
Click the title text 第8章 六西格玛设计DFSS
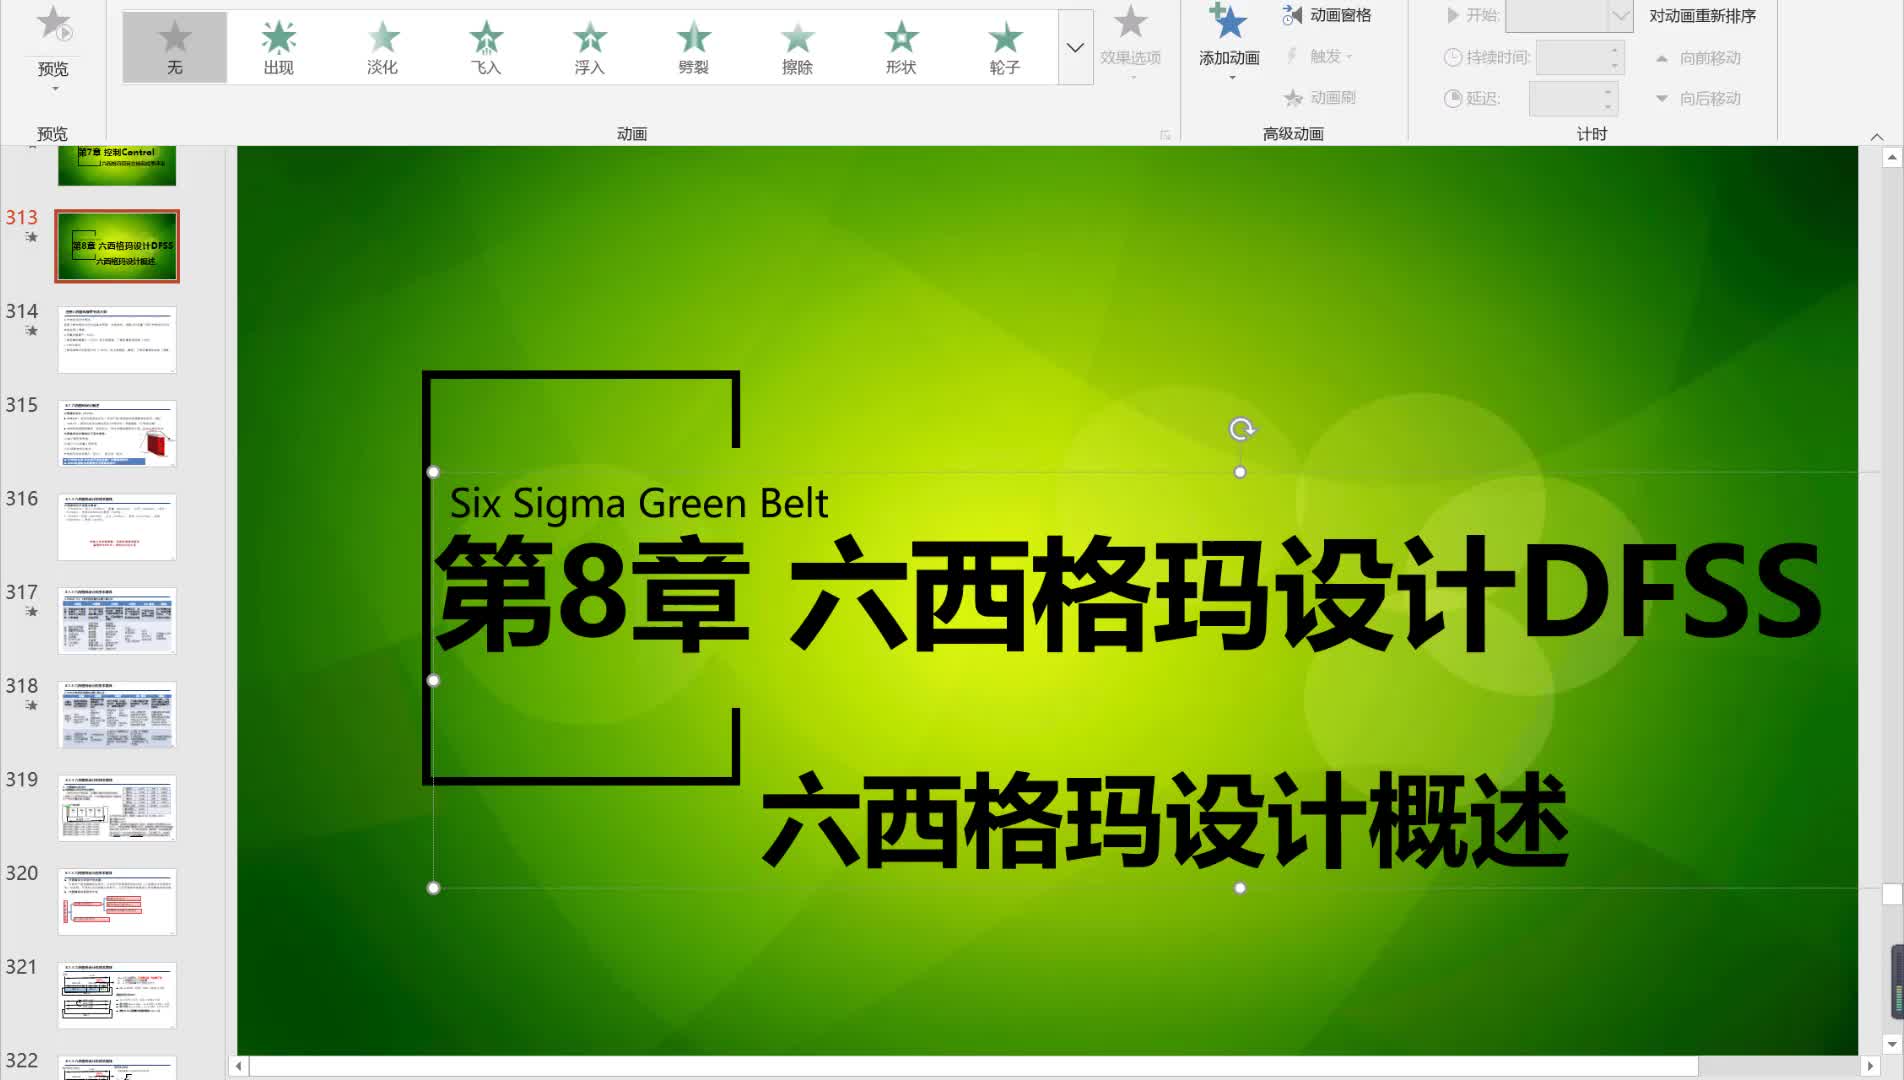point(1128,593)
